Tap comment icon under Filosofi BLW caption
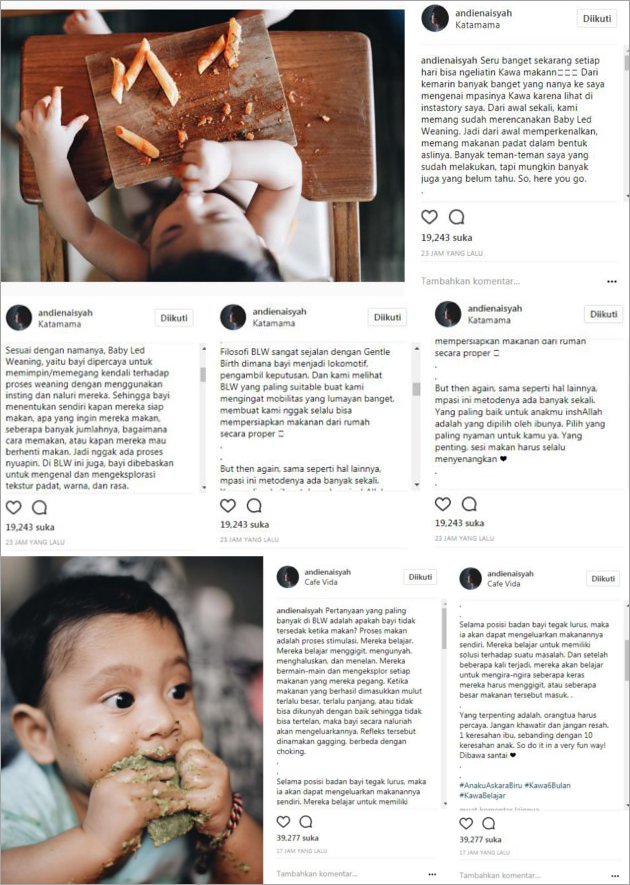The height and width of the screenshot is (885, 630). [x=254, y=506]
